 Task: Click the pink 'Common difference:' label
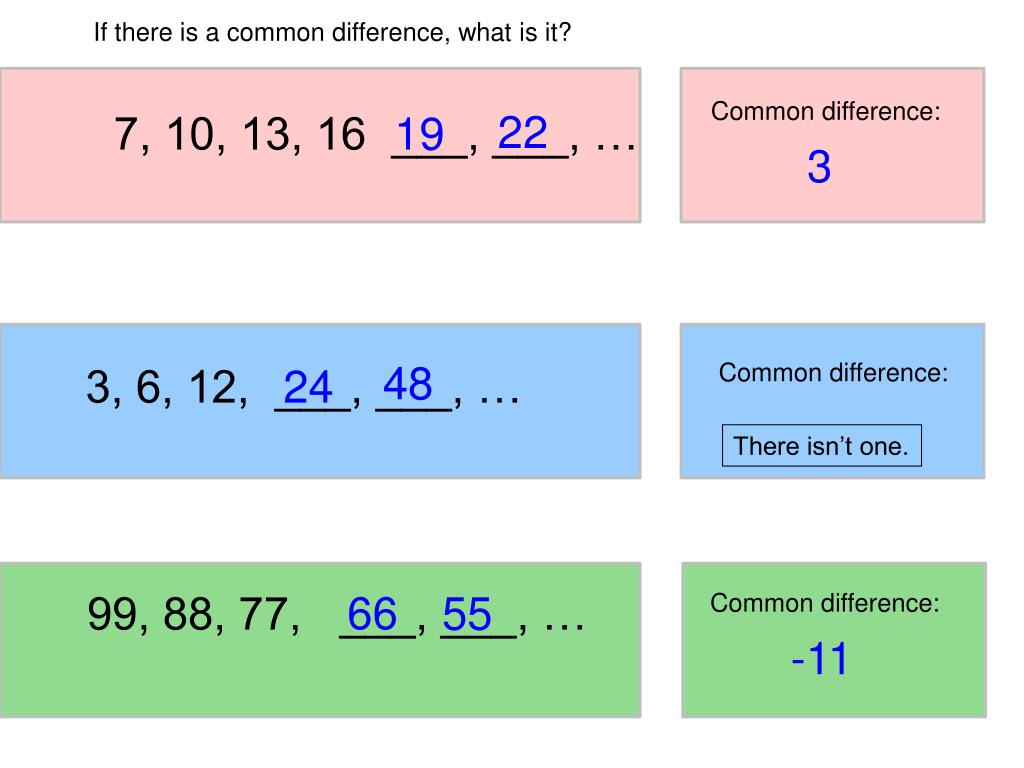click(825, 111)
